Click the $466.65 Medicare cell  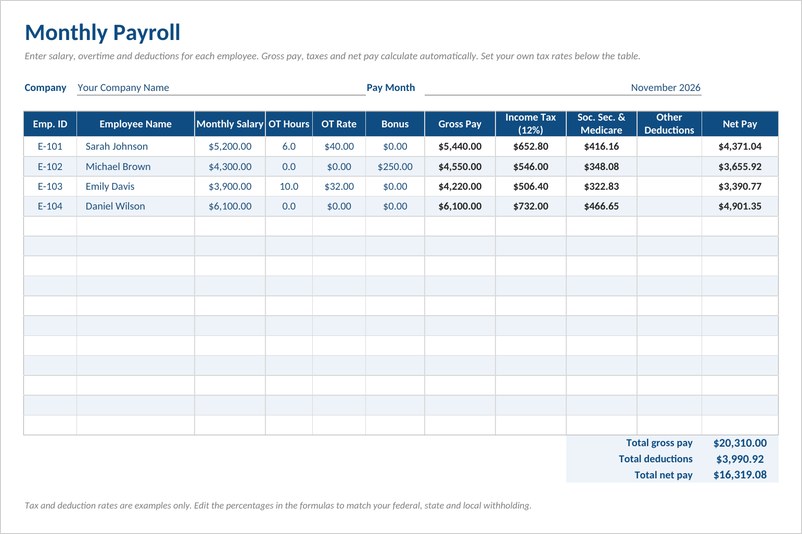[x=602, y=207]
